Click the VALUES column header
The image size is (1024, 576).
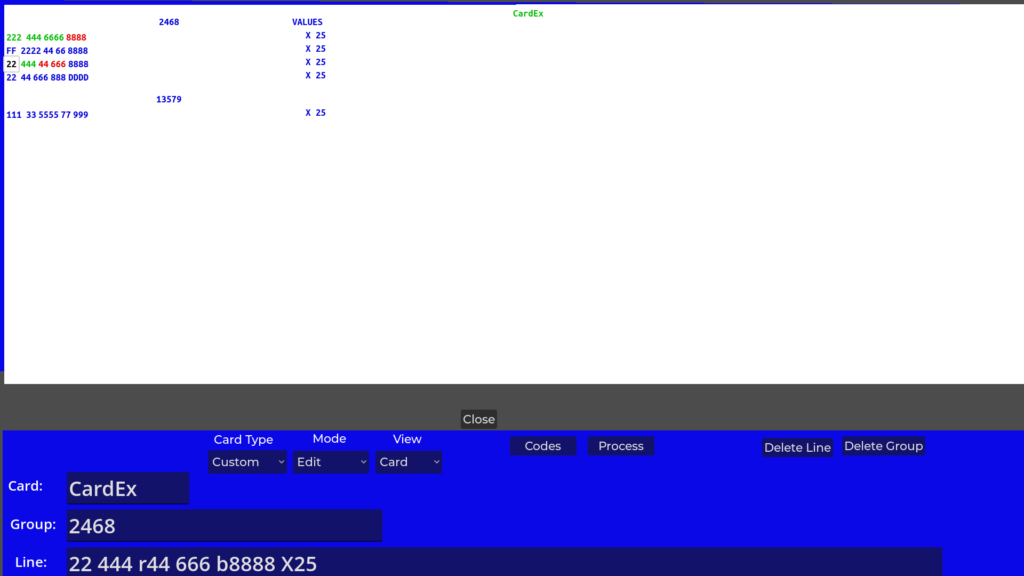(307, 22)
